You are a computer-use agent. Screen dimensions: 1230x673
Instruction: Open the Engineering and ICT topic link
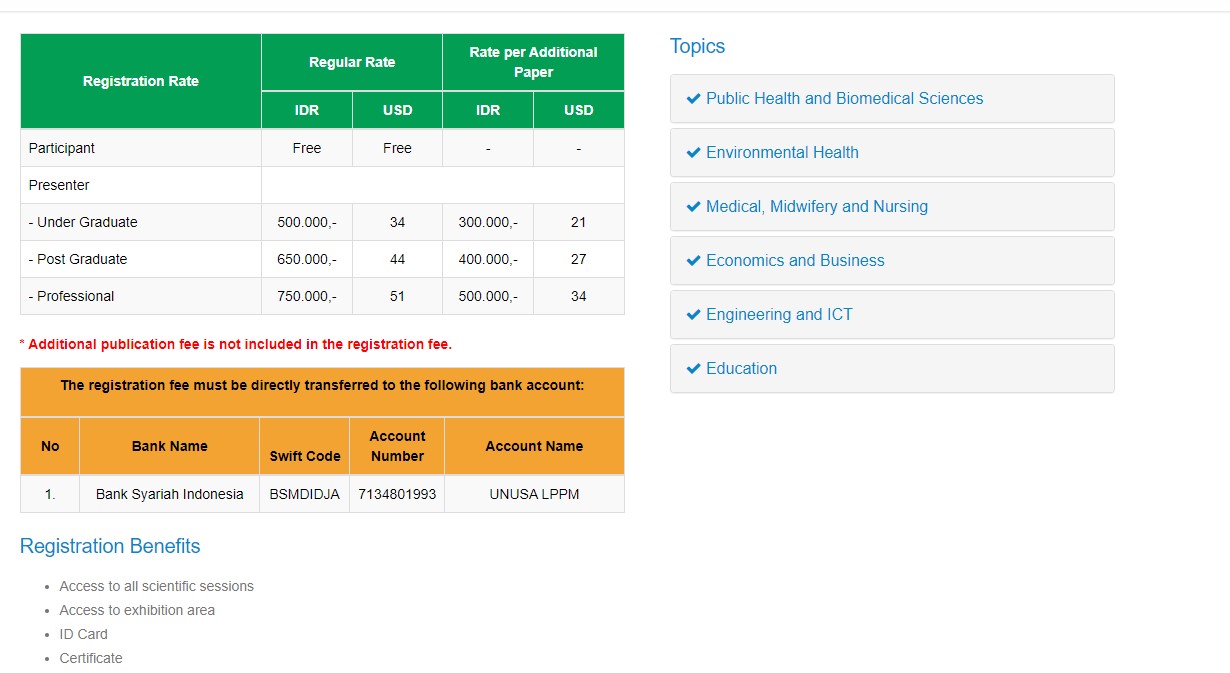pyautogui.click(x=779, y=315)
